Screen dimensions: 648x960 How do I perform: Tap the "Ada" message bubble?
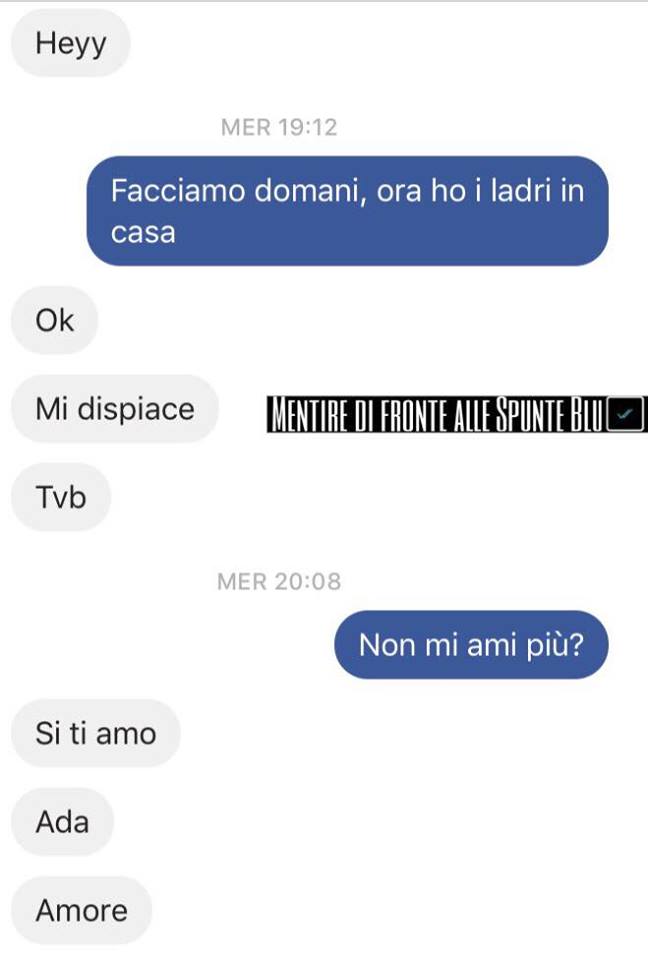point(62,822)
